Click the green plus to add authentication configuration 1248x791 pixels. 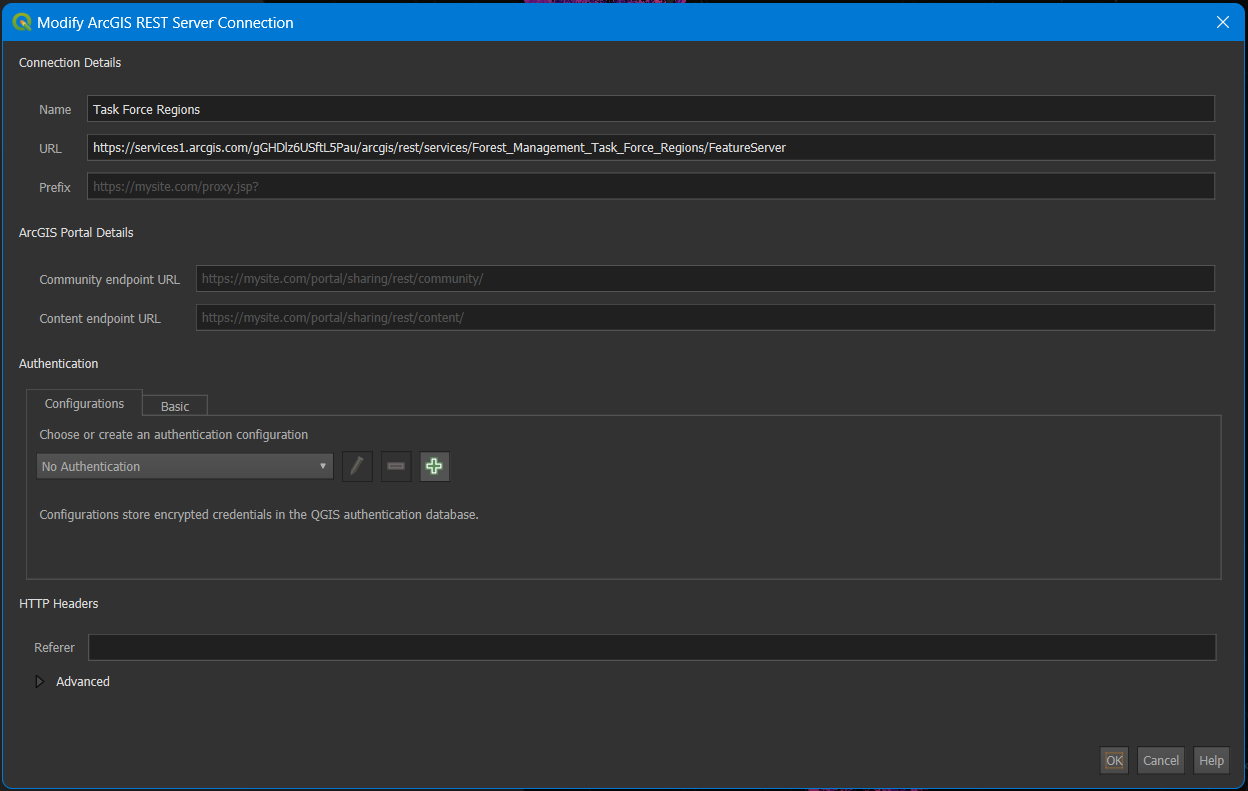[x=434, y=466]
